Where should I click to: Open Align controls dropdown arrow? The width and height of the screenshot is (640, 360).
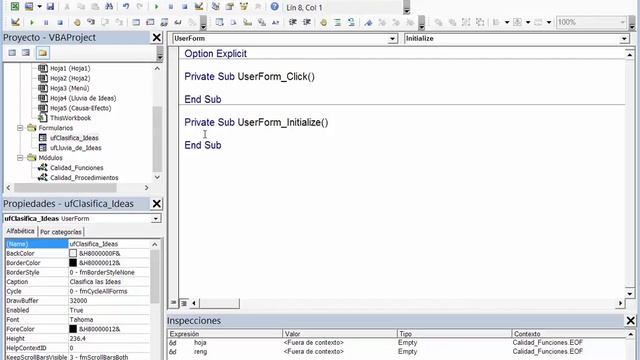[x=507, y=22]
